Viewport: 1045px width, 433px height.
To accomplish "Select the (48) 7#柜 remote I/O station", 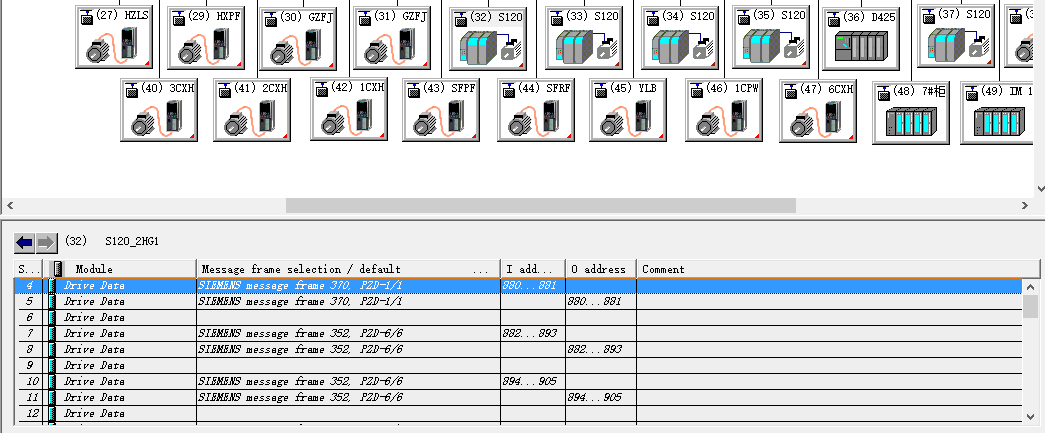I will click(x=911, y=113).
